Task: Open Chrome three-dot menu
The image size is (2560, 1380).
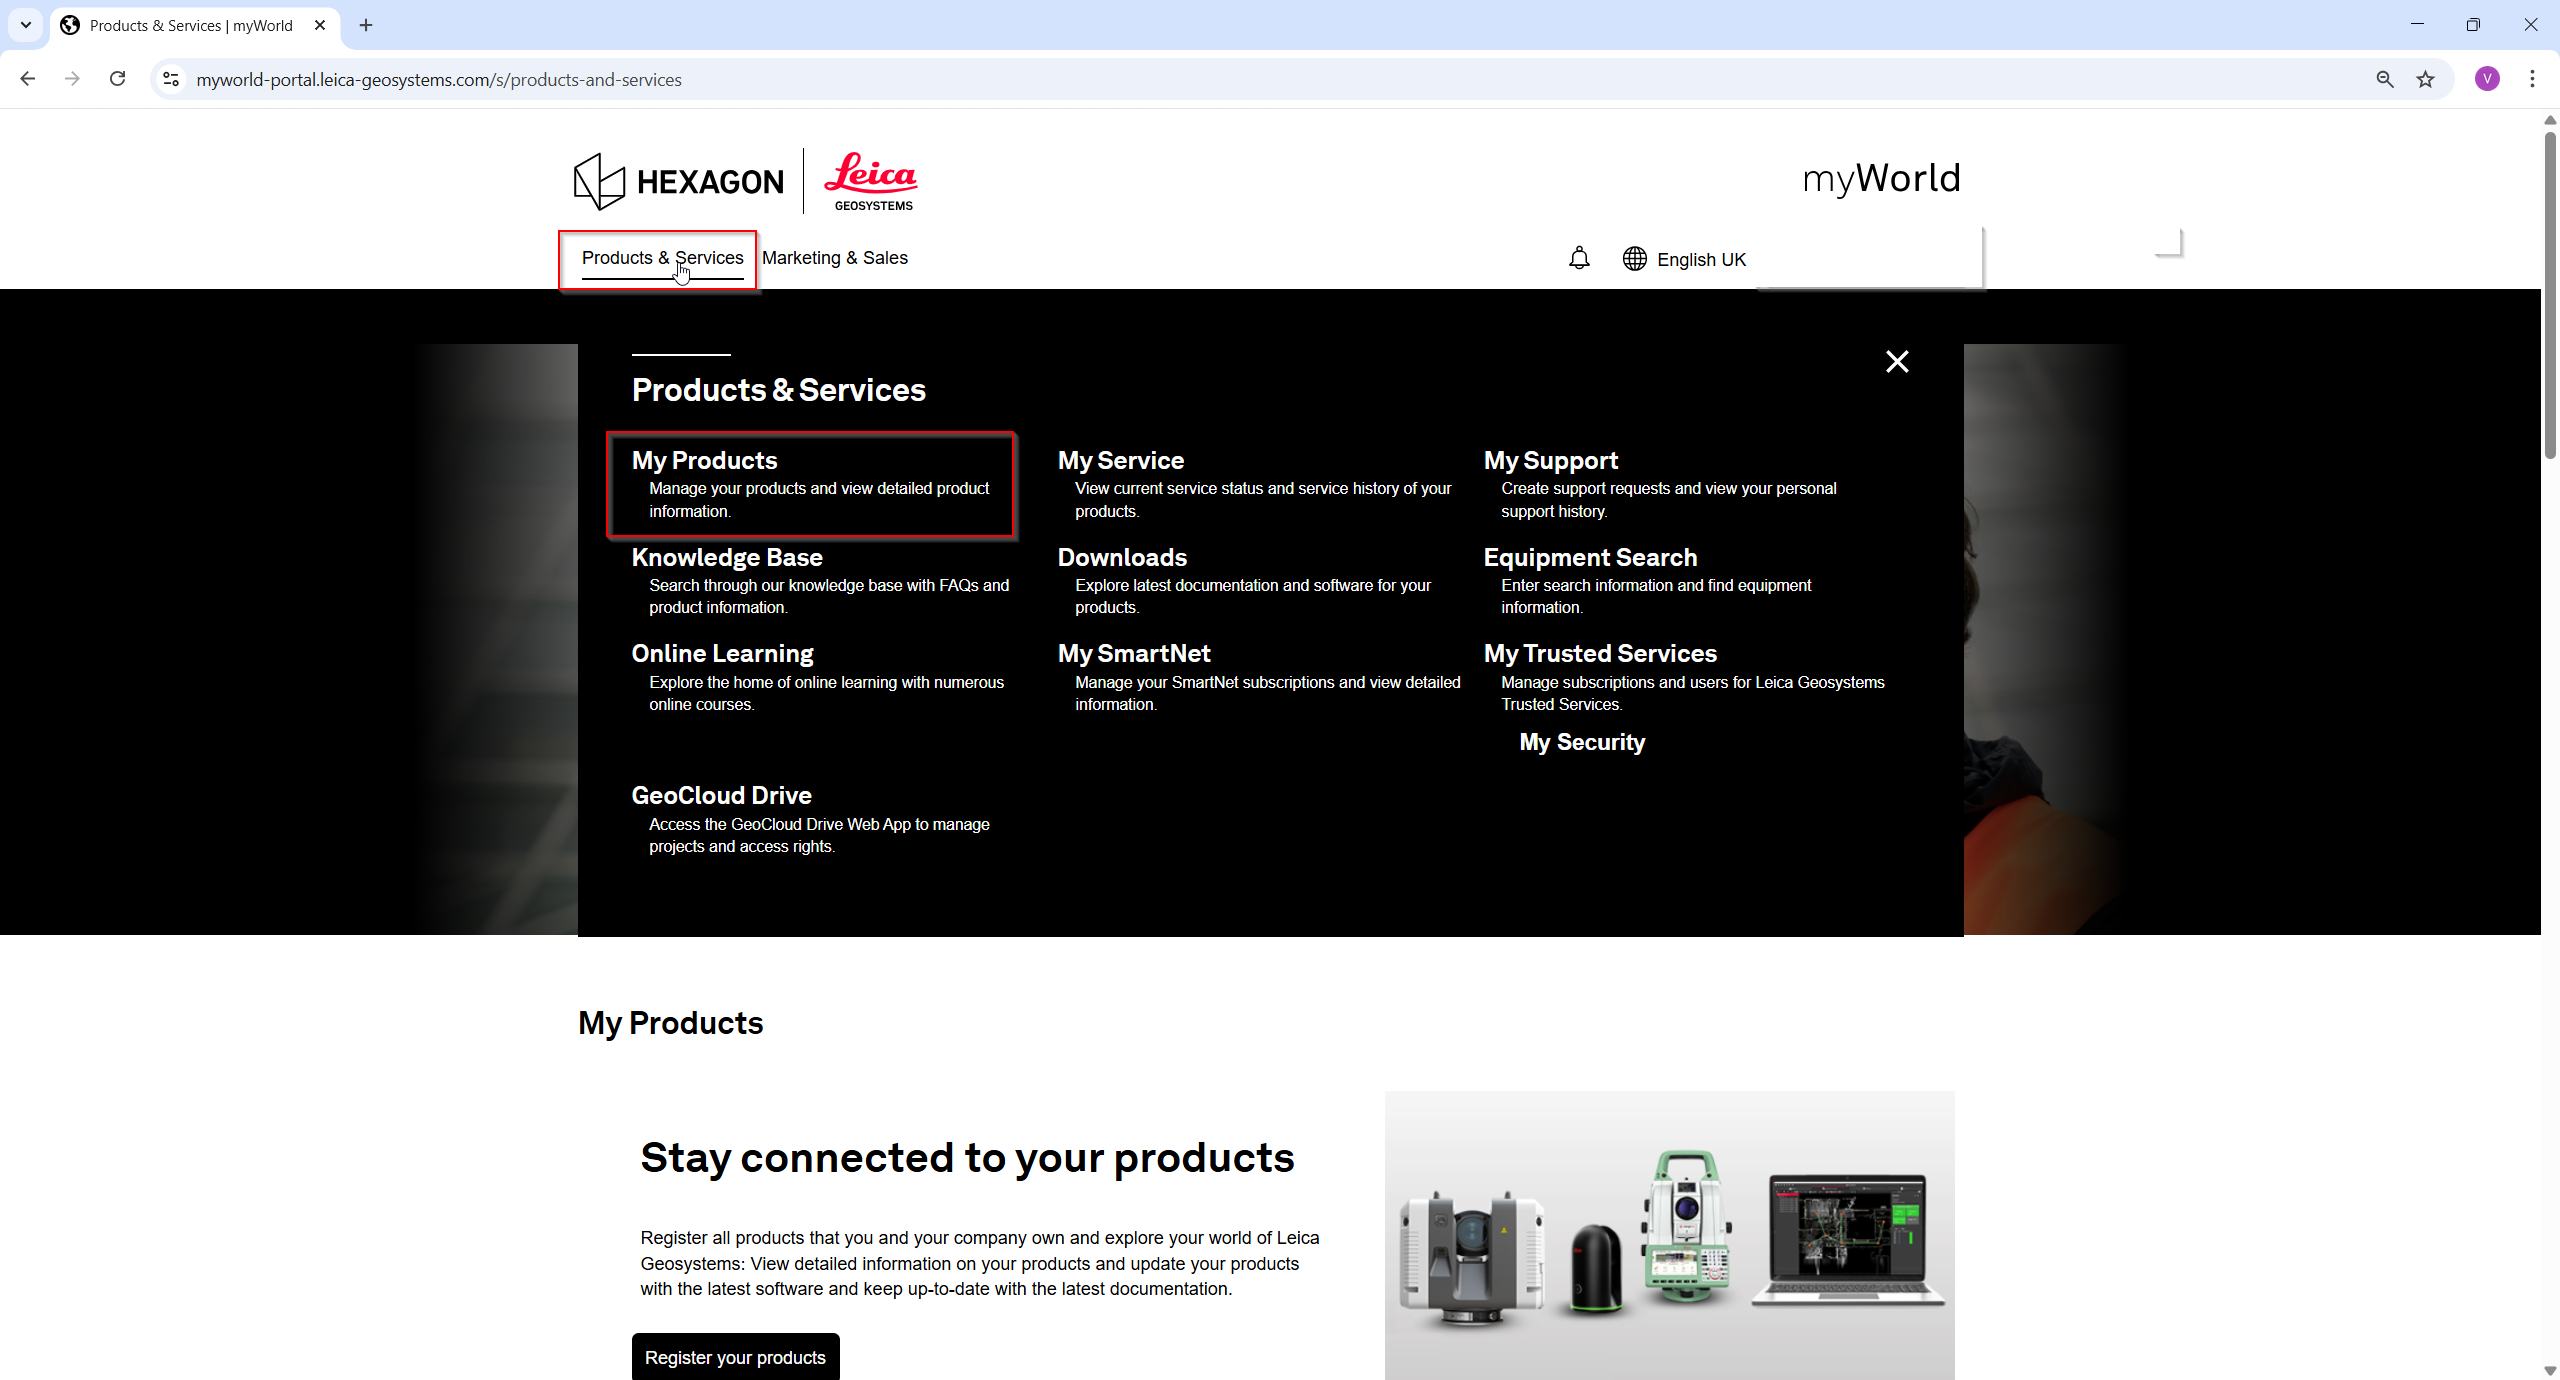Action: 2533,79
